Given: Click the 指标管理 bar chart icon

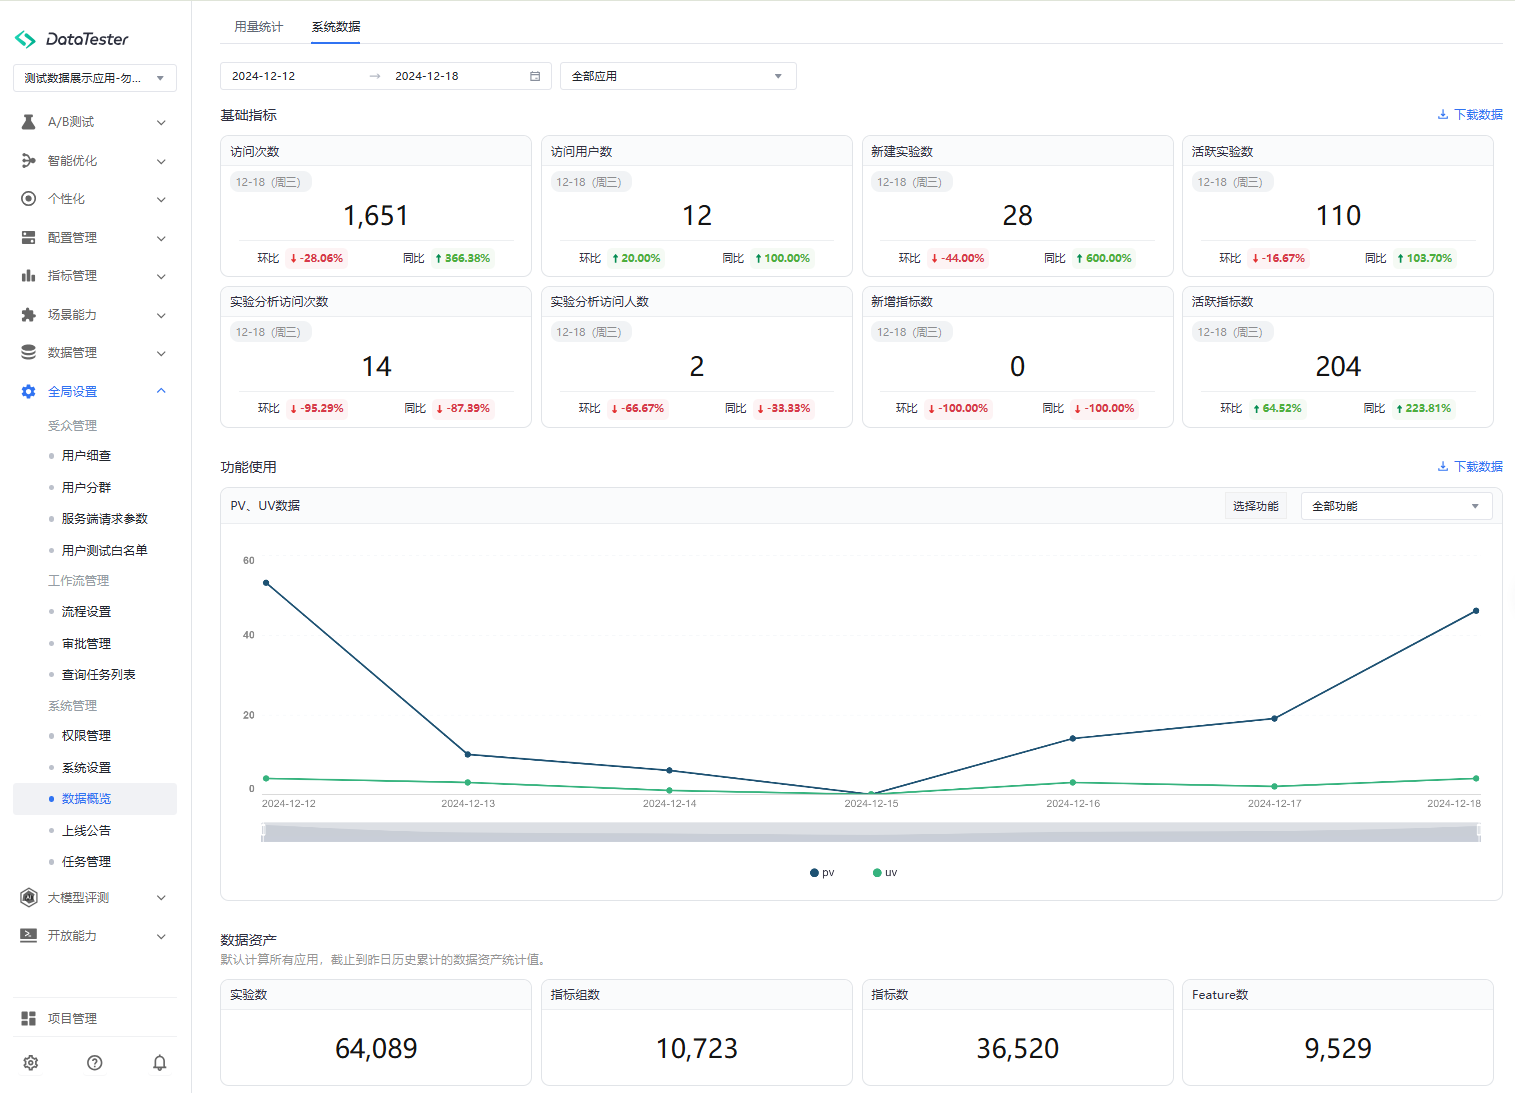Looking at the screenshot, I should click(28, 276).
